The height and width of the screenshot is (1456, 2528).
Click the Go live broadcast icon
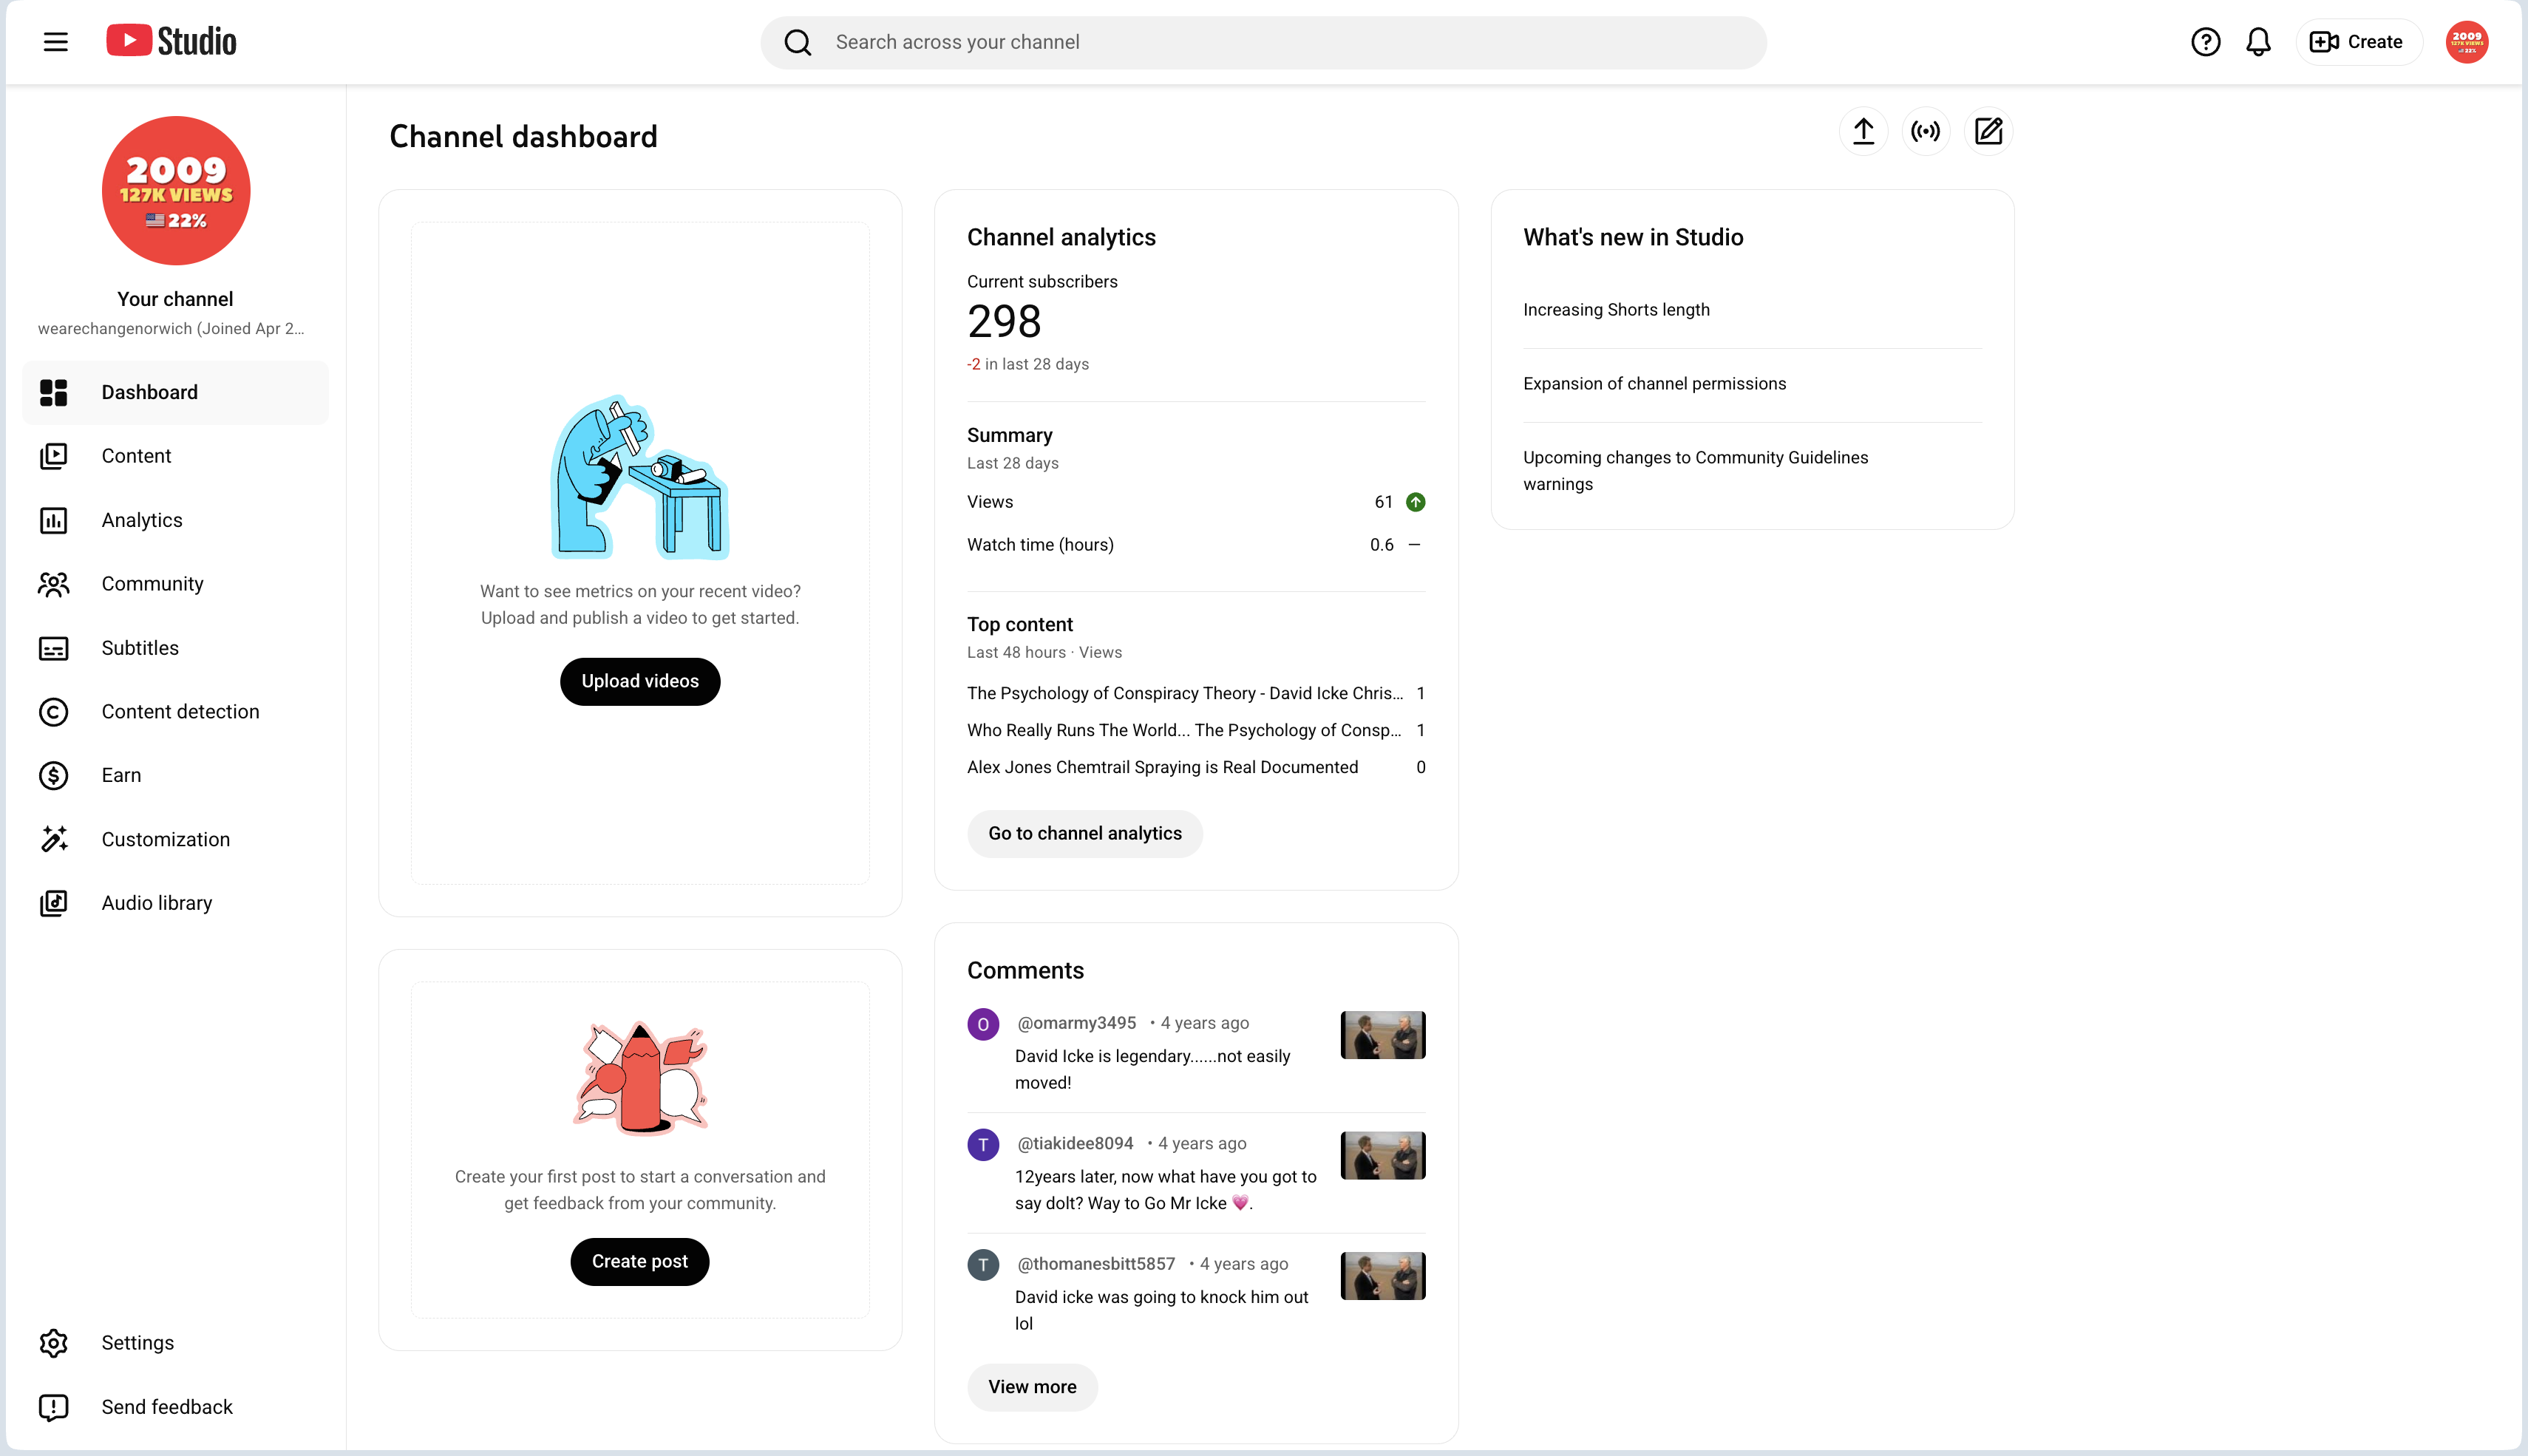point(1925,131)
